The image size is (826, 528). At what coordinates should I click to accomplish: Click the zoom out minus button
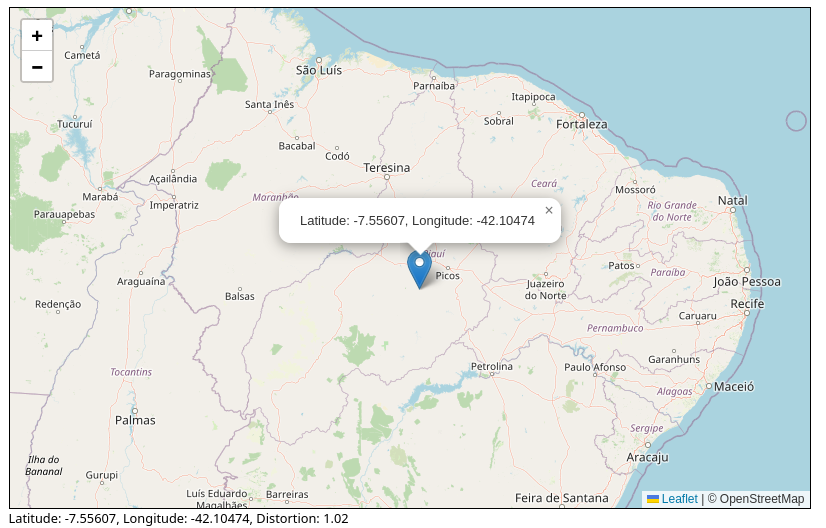point(37,67)
